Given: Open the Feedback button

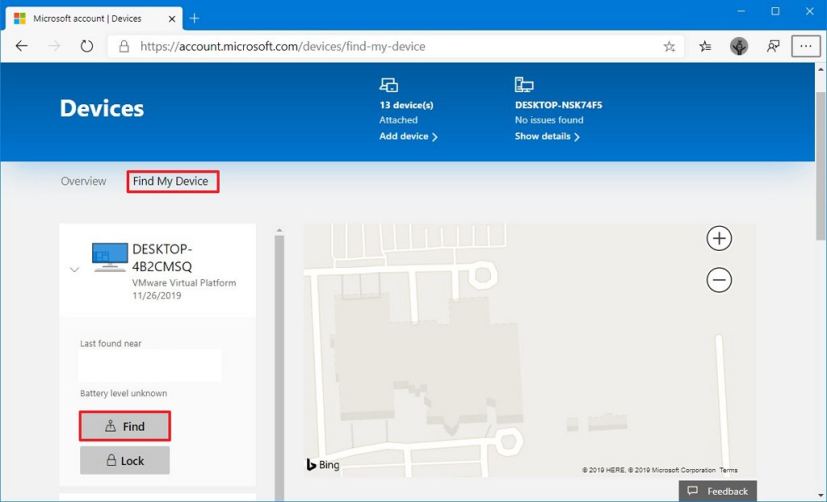Looking at the screenshot, I should 718,491.
